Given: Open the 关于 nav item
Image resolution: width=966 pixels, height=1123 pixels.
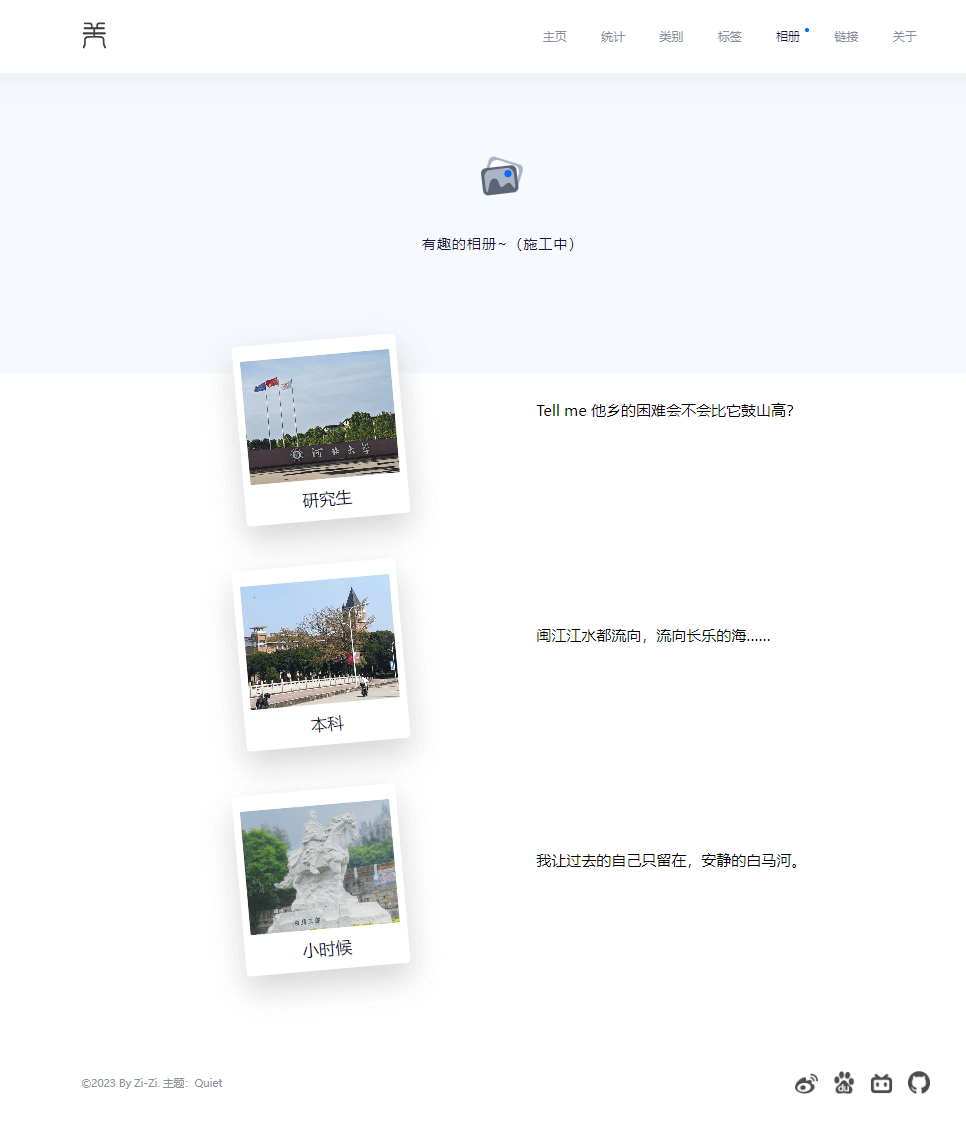Looking at the screenshot, I should tap(904, 37).
